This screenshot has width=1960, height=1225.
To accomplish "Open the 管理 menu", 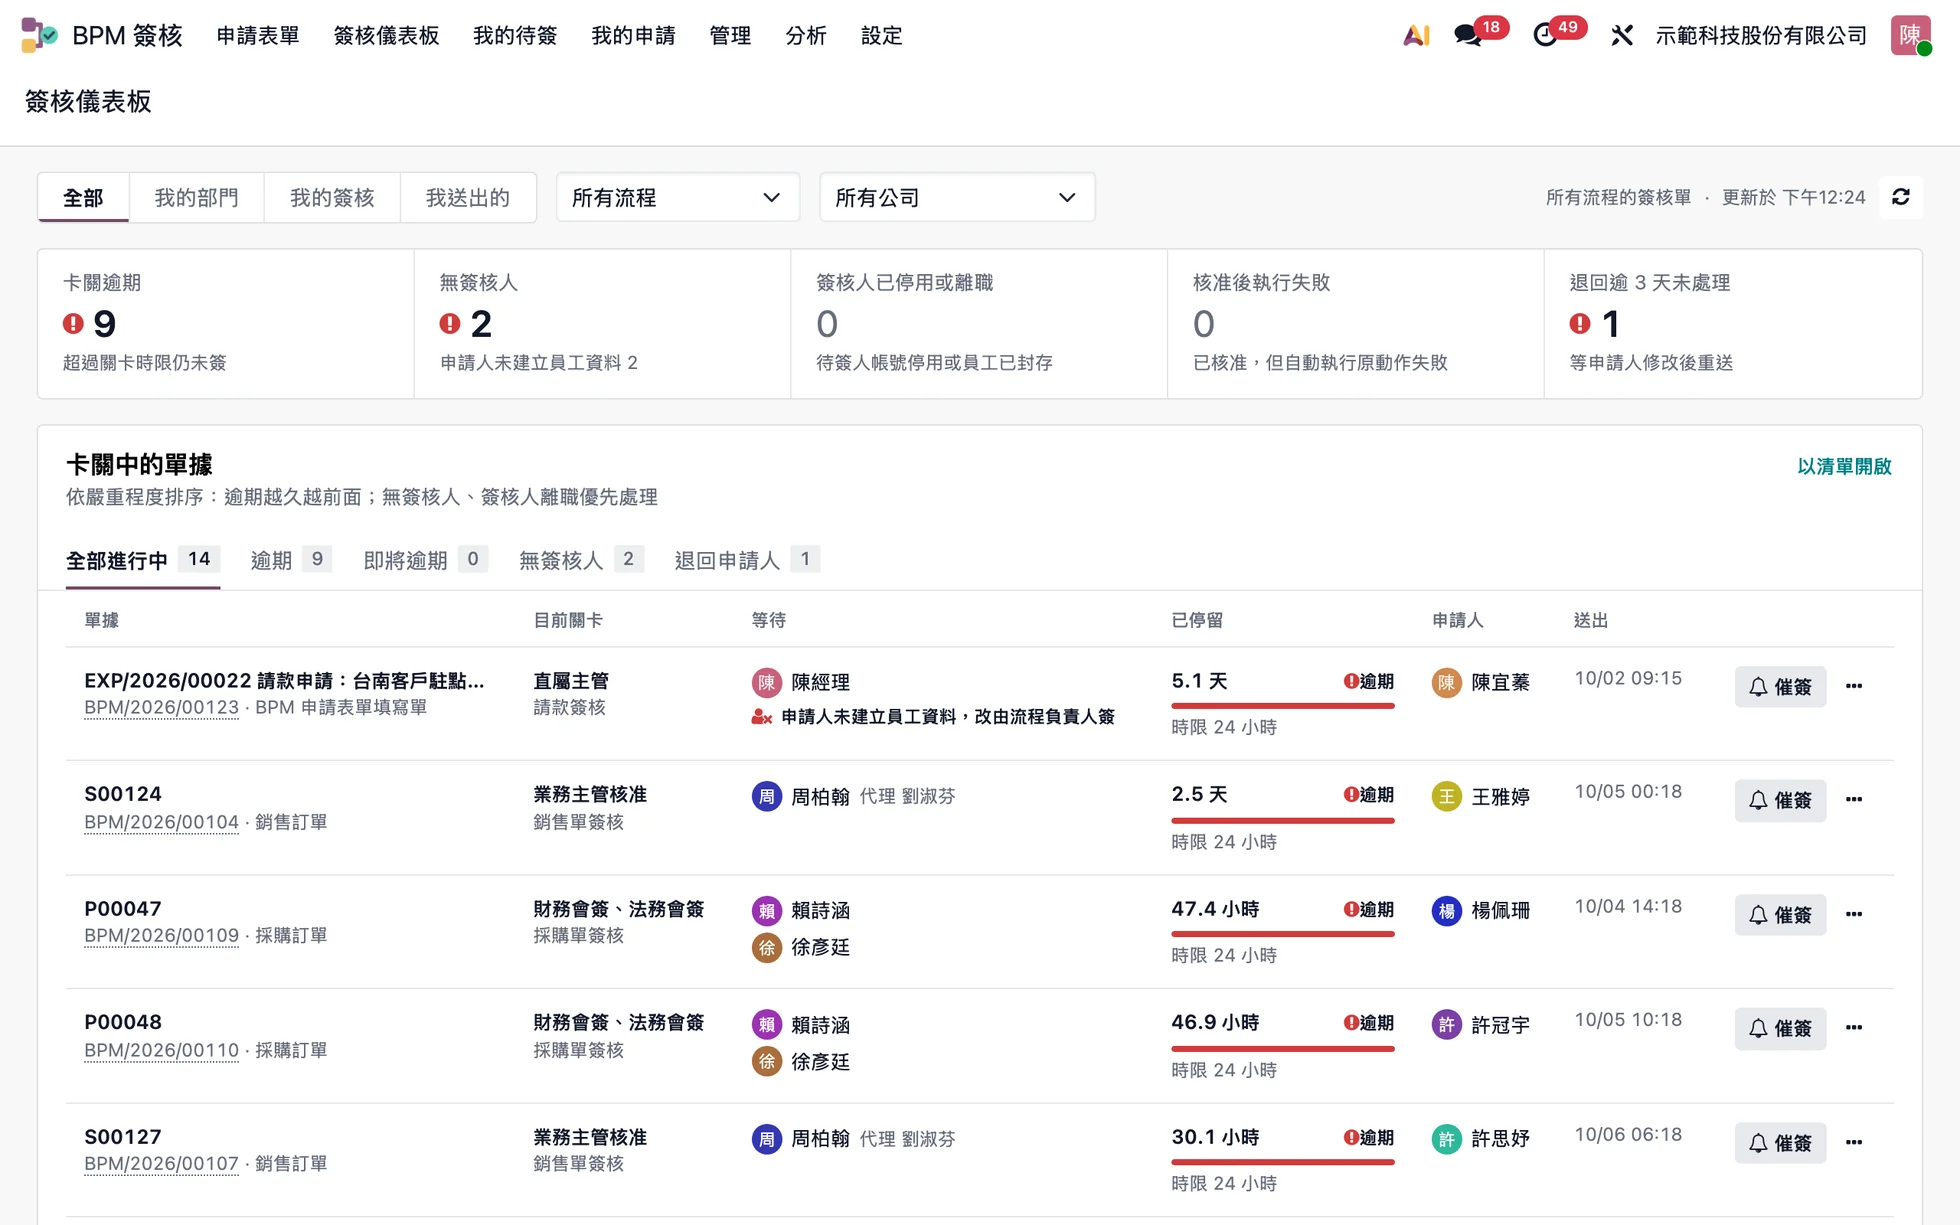I will click(x=730, y=36).
